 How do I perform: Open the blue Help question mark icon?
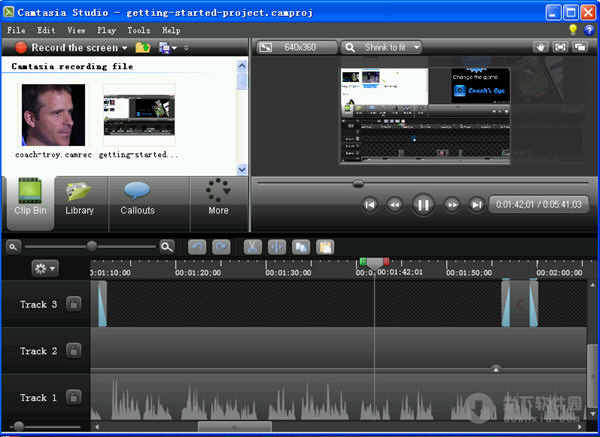point(589,30)
